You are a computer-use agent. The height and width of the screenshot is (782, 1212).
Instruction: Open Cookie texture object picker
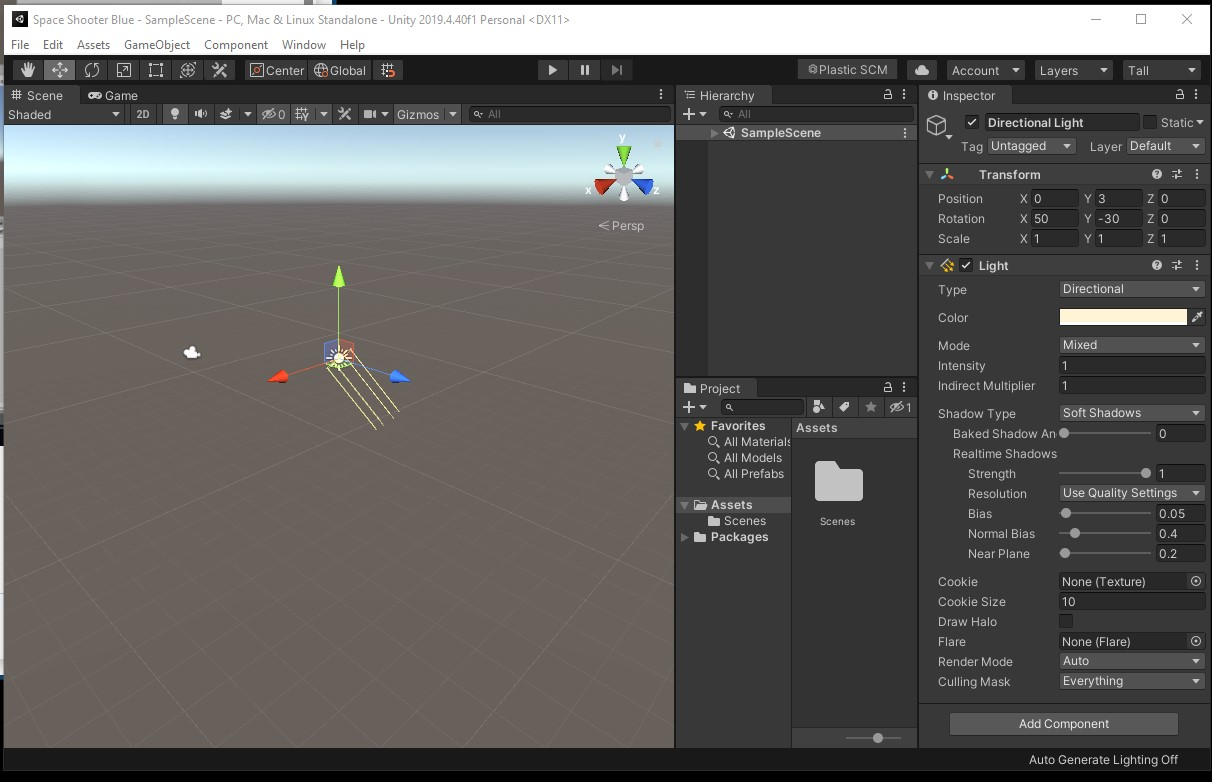[1196, 581]
